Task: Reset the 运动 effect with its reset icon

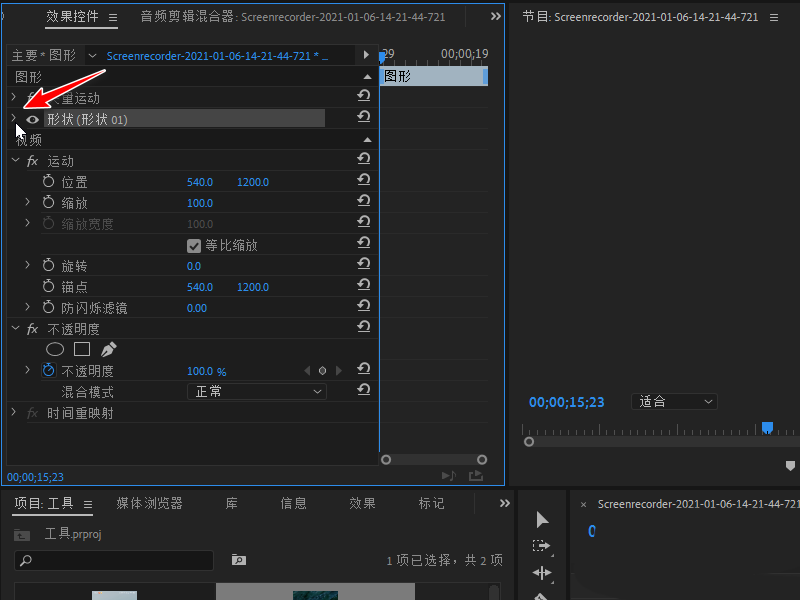Action: [363, 160]
